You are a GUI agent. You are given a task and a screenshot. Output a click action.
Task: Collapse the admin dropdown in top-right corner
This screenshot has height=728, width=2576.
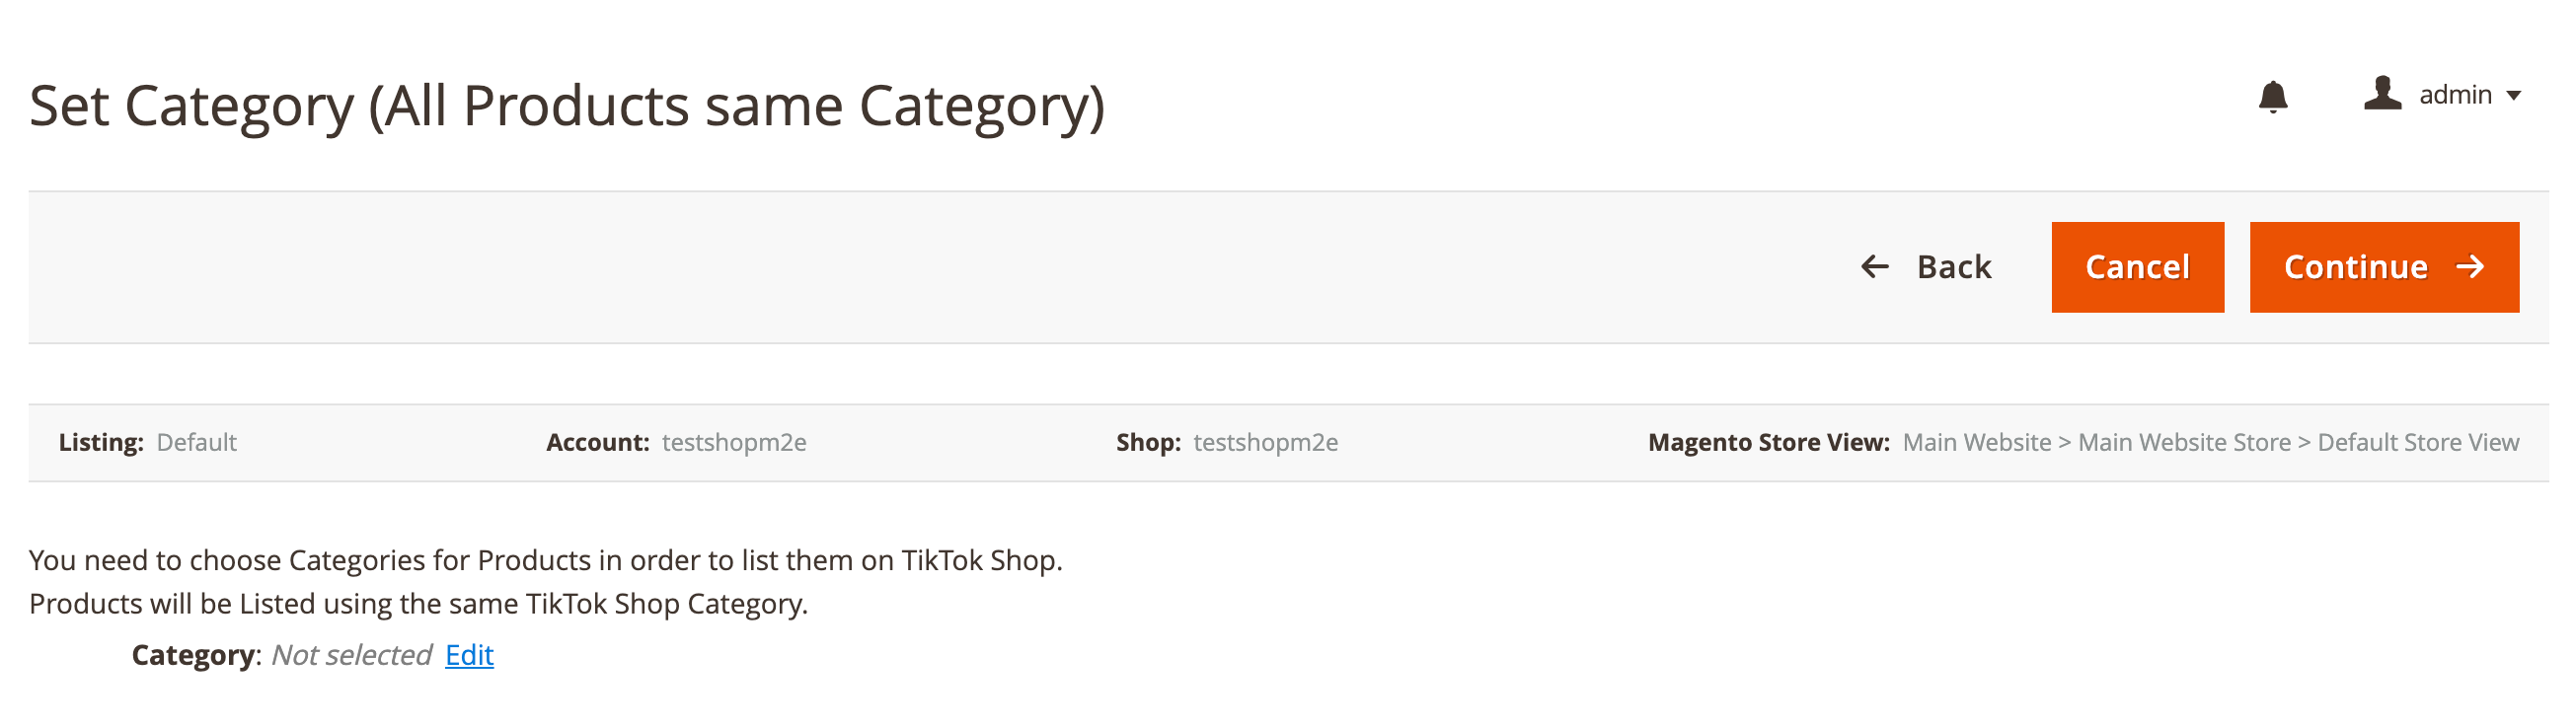coord(2516,97)
